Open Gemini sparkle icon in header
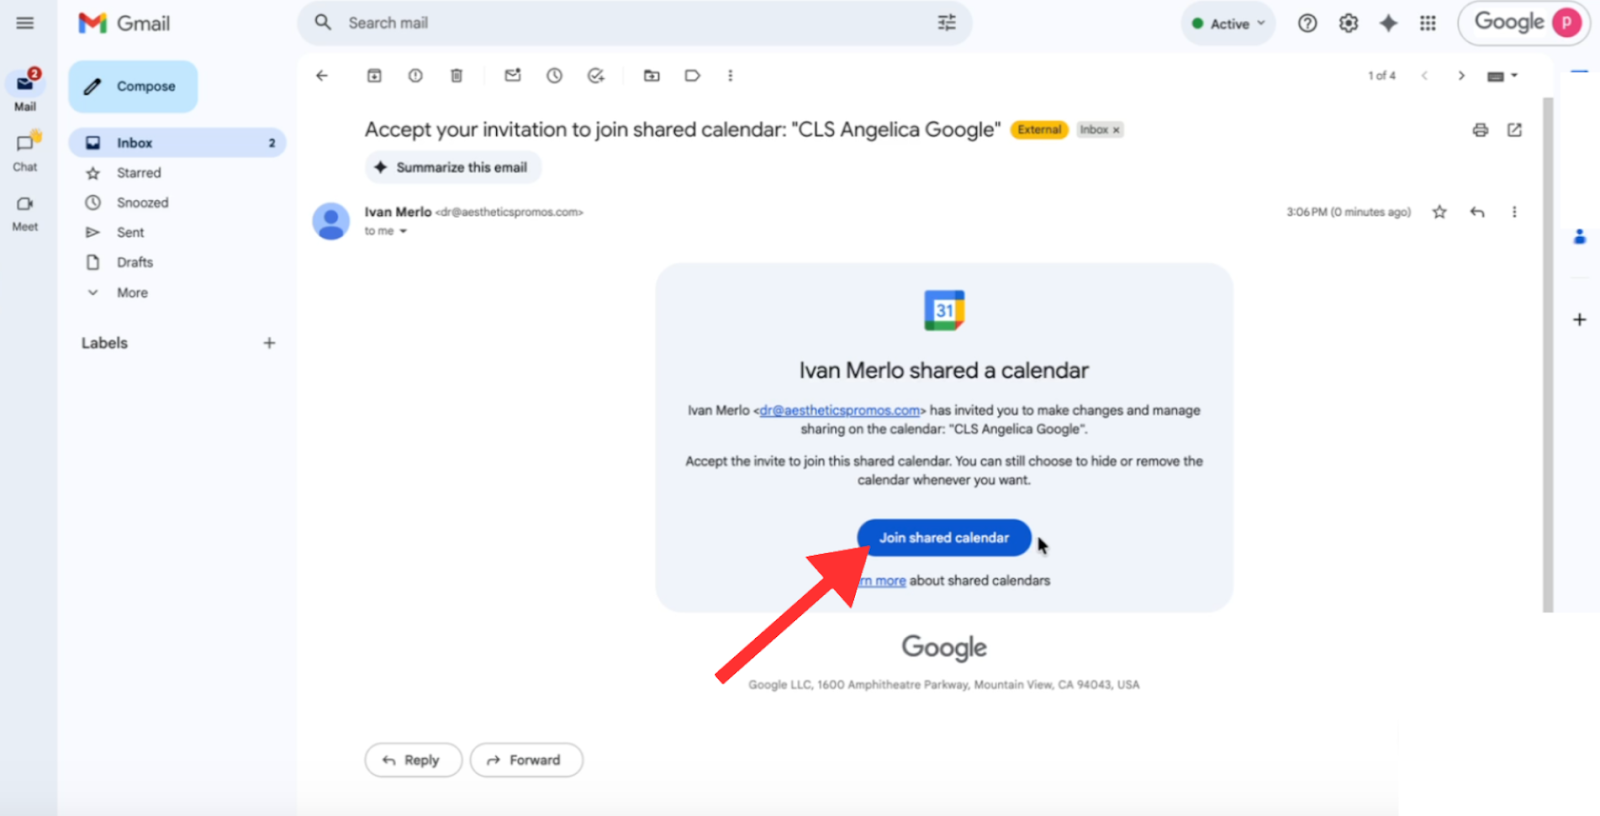Screen dimensions: 1600x816 coord(1388,23)
